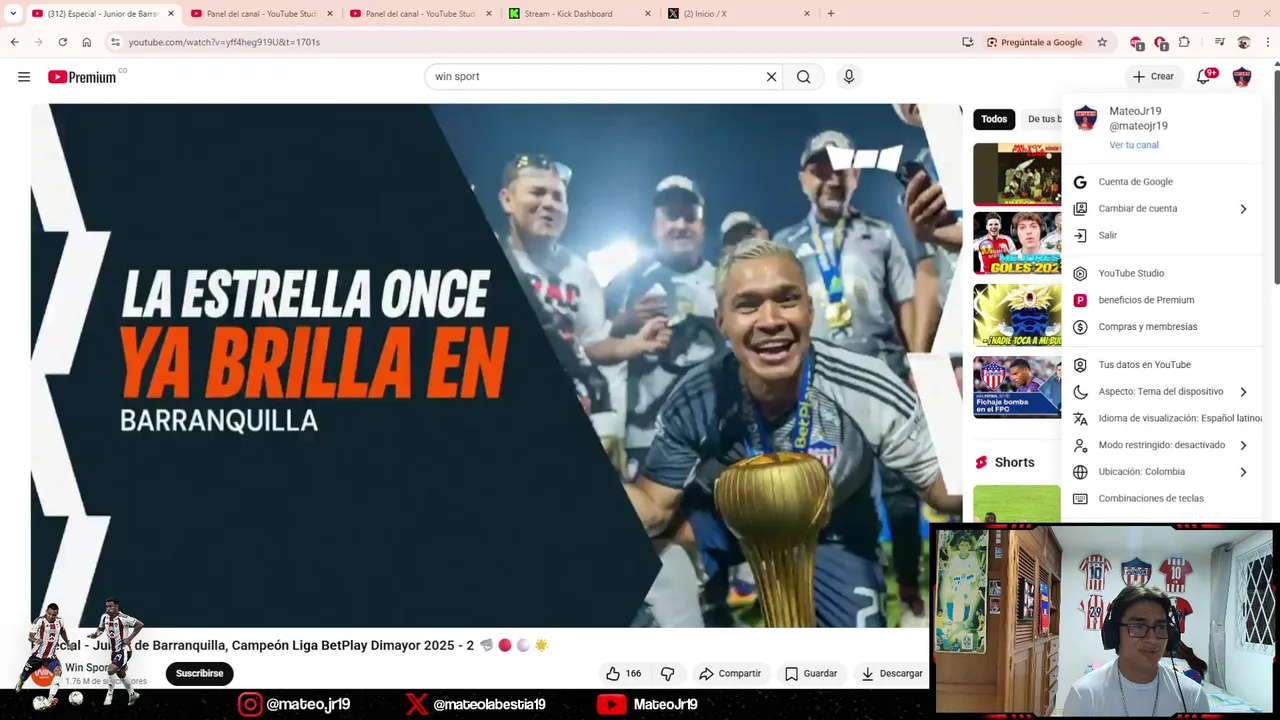Install app icon in the address bar
The height and width of the screenshot is (720, 1280).
(x=968, y=42)
